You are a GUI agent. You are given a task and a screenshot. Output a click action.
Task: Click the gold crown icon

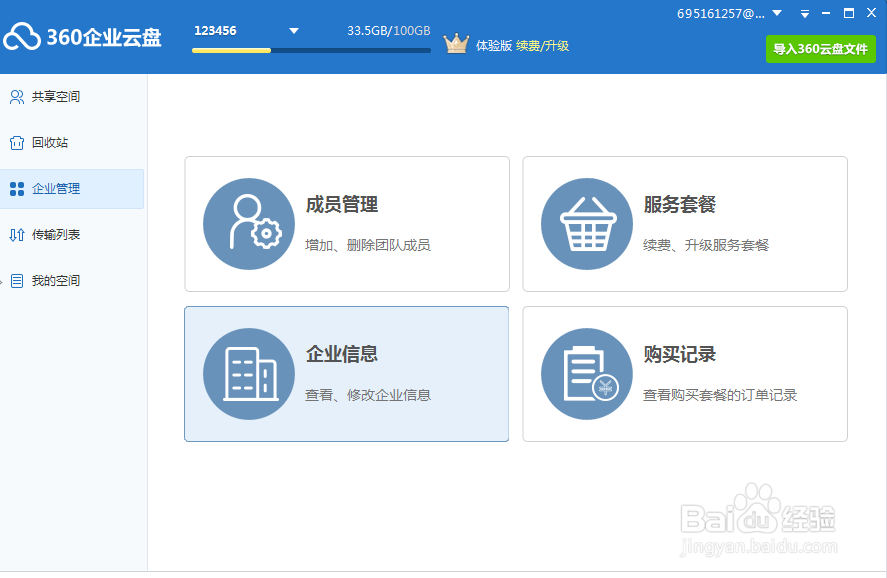pyautogui.click(x=456, y=44)
